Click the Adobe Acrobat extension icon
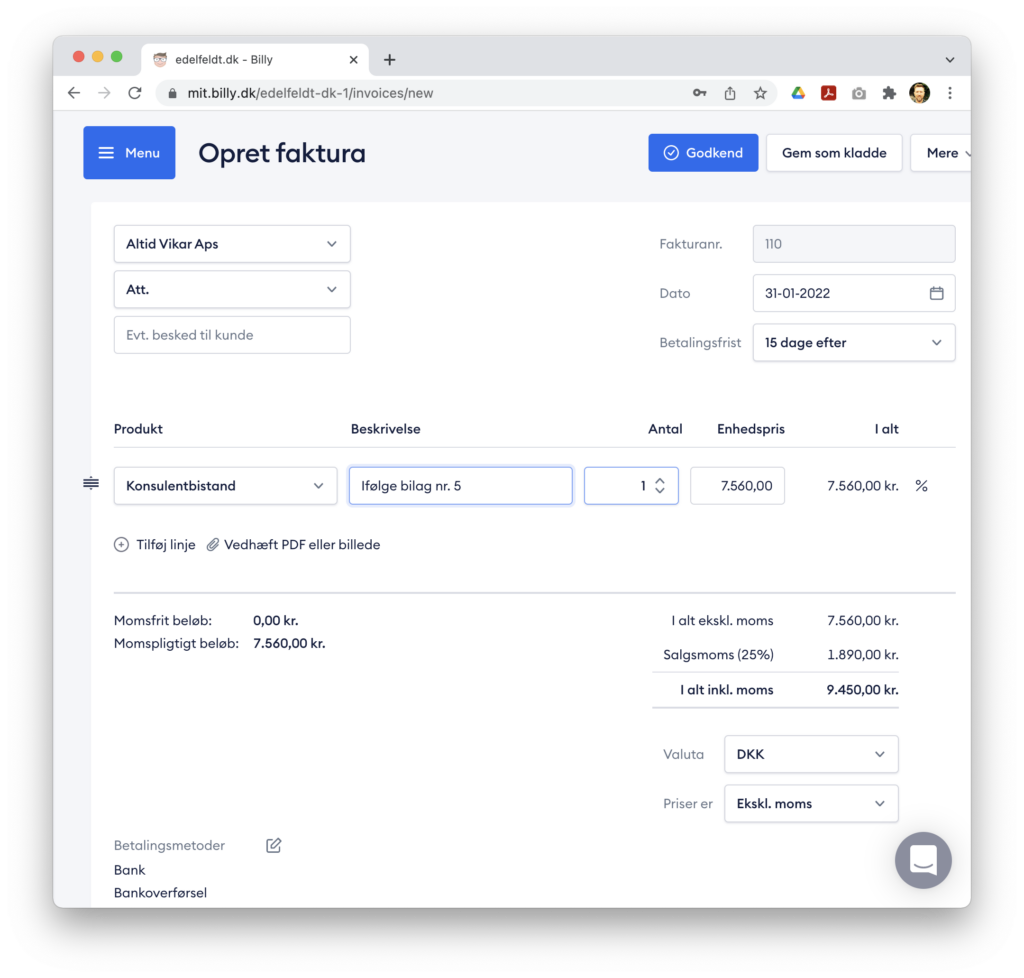 coord(829,93)
